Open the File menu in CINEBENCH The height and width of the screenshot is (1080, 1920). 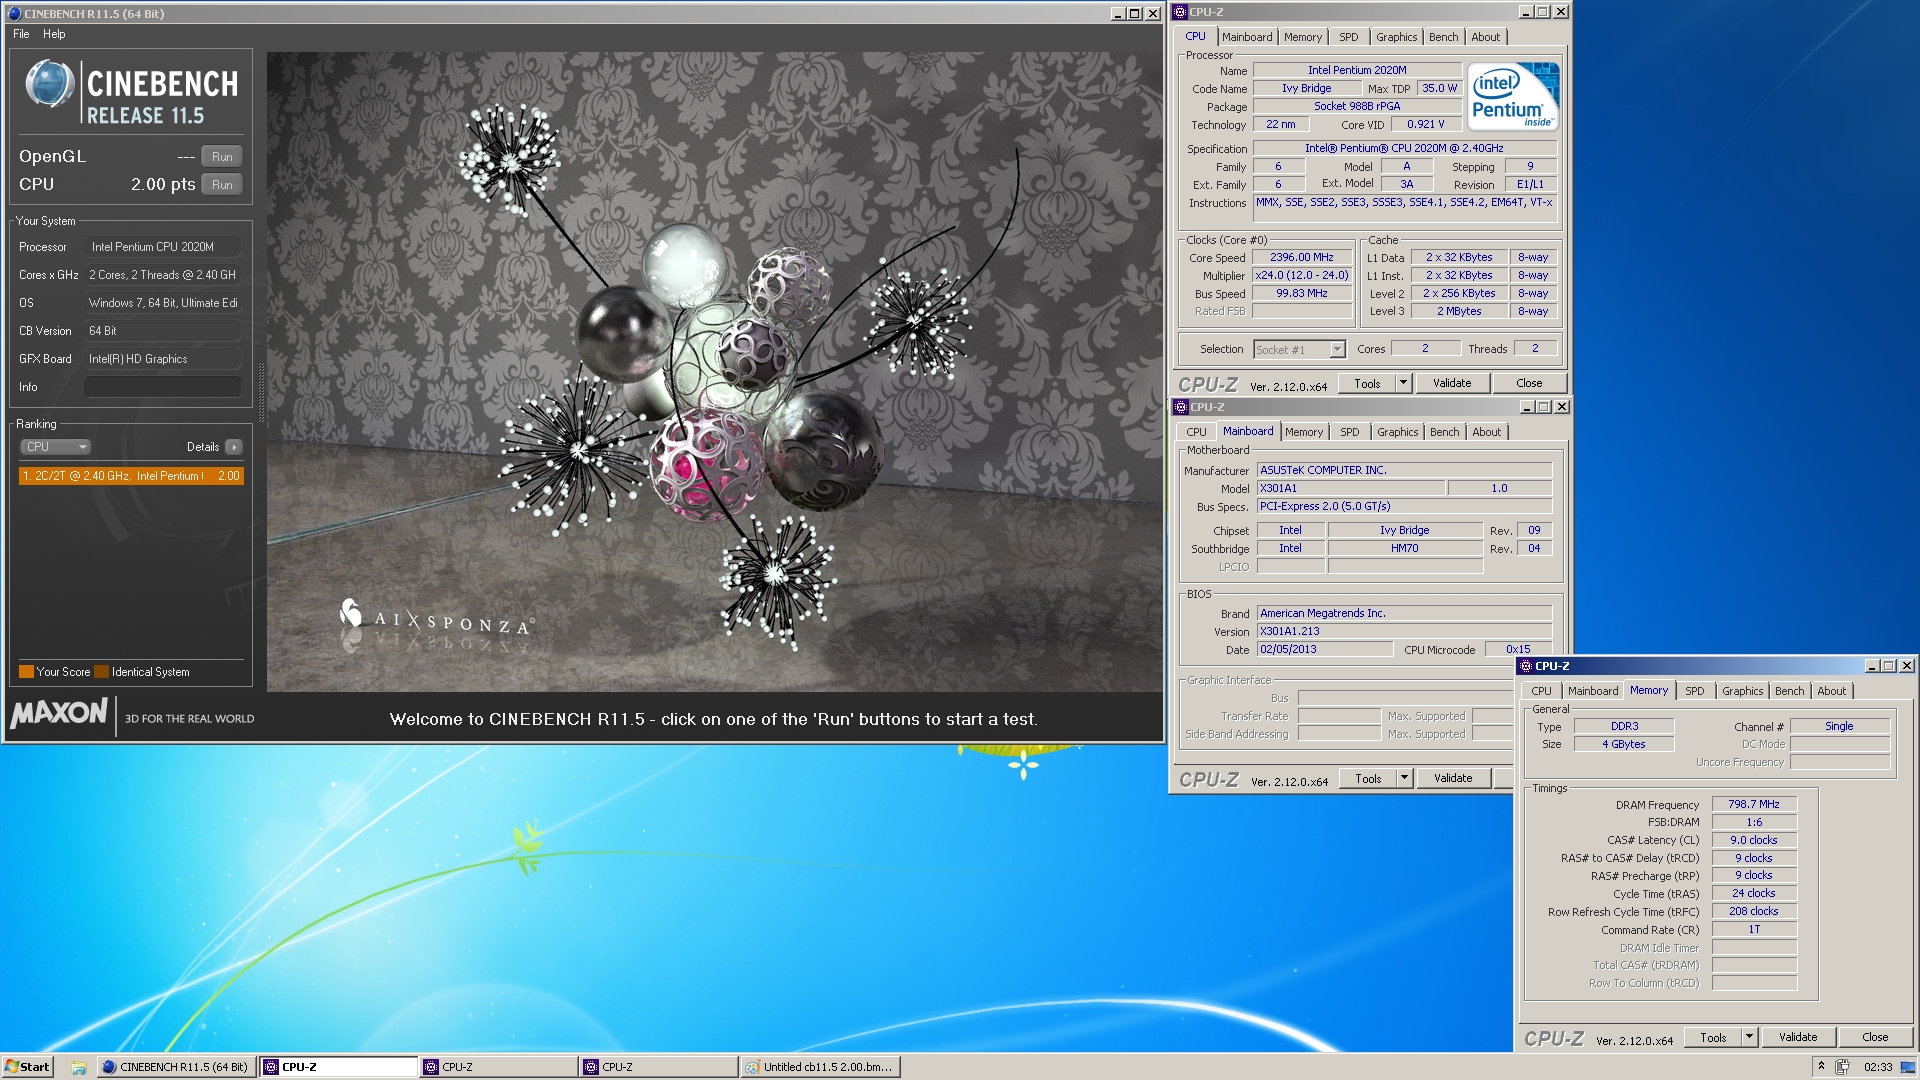coord(21,34)
